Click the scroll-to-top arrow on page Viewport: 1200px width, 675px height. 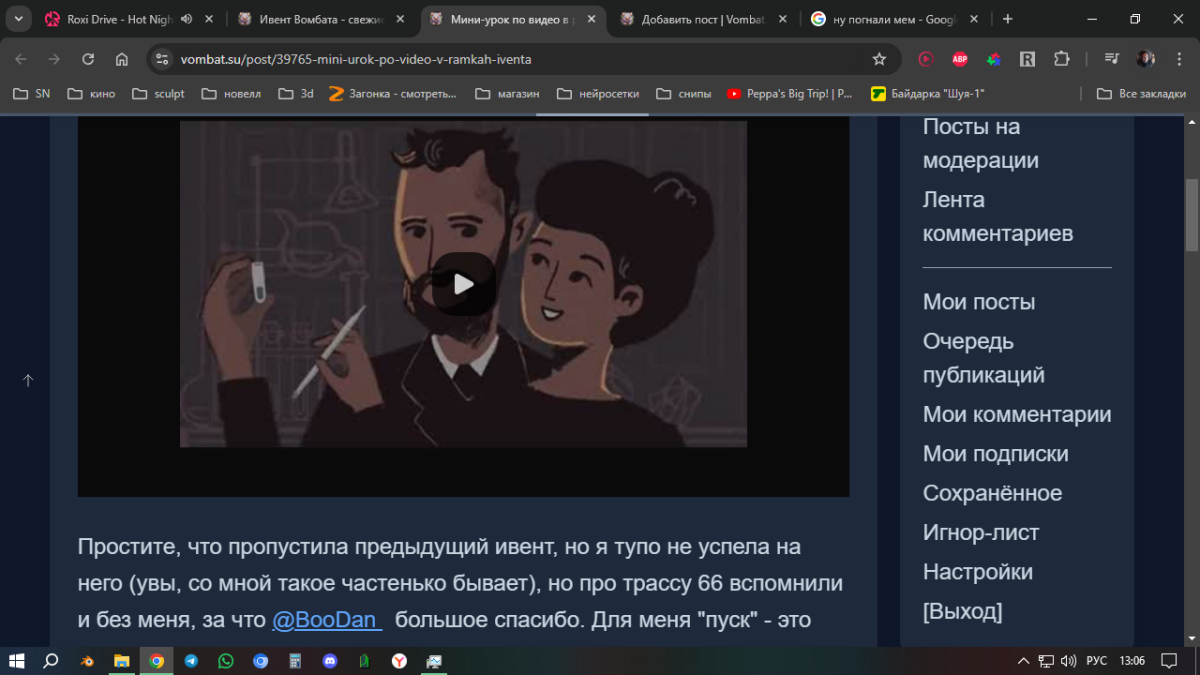click(x=28, y=380)
